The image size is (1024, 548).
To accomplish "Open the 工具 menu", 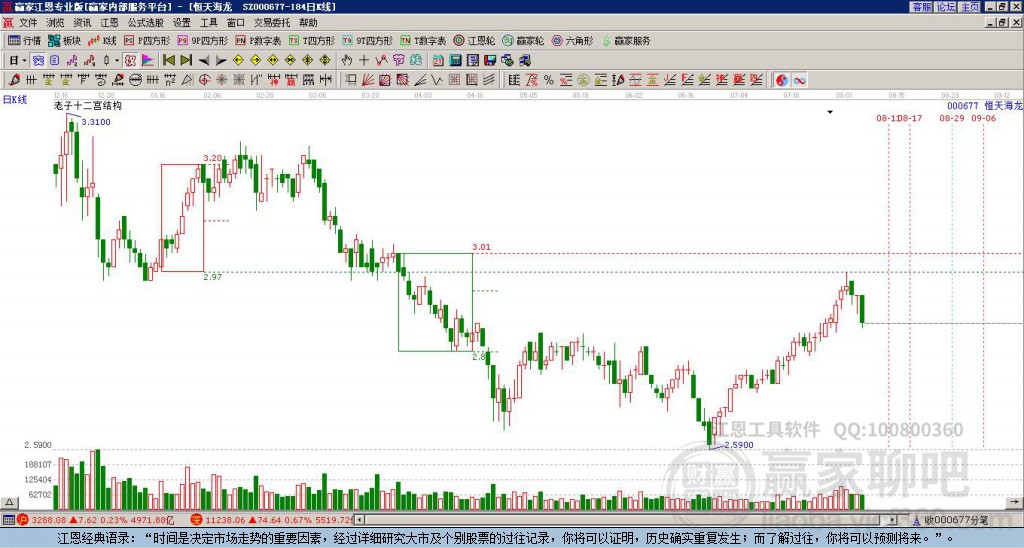I will point(209,23).
